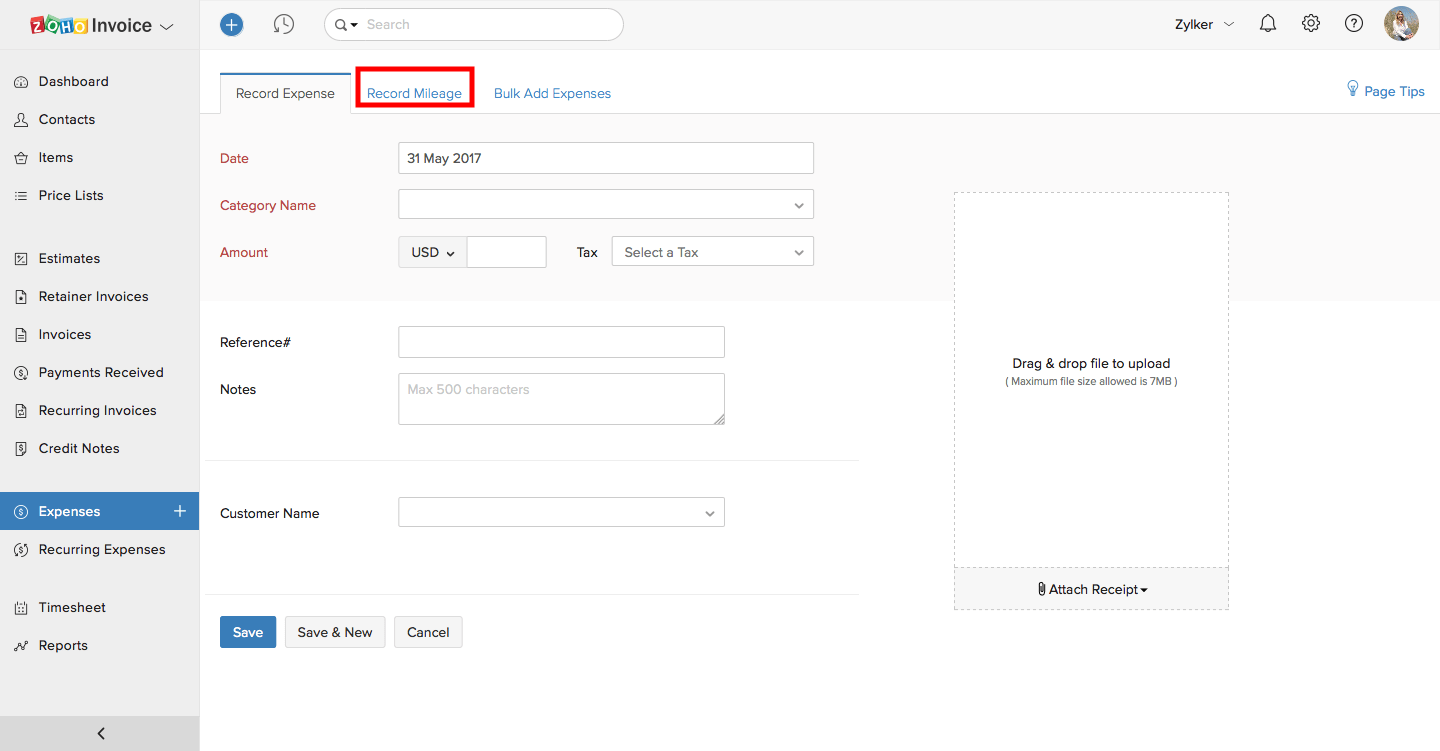This screenshot has width=1440, height=751.
Task: Click the plus icon beside Expenses
Action: (180, 511)
